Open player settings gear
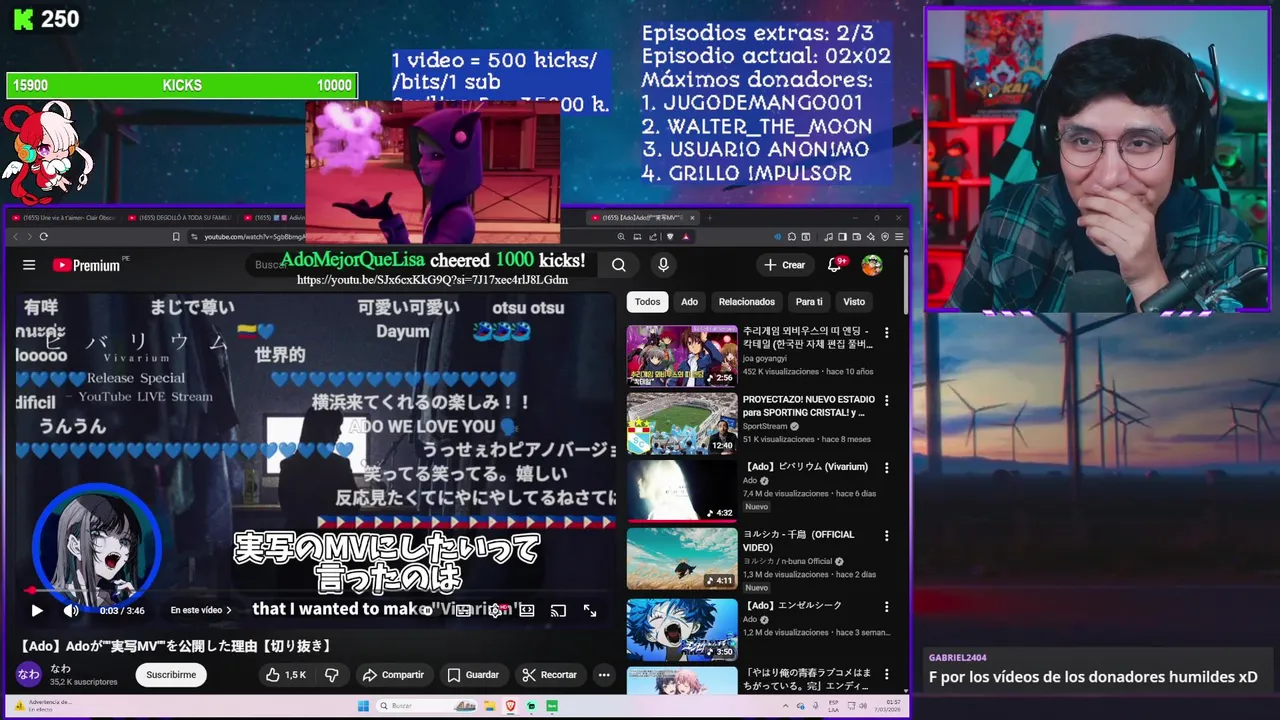This screenshot has height=720, width=1280. click(496, 610)
